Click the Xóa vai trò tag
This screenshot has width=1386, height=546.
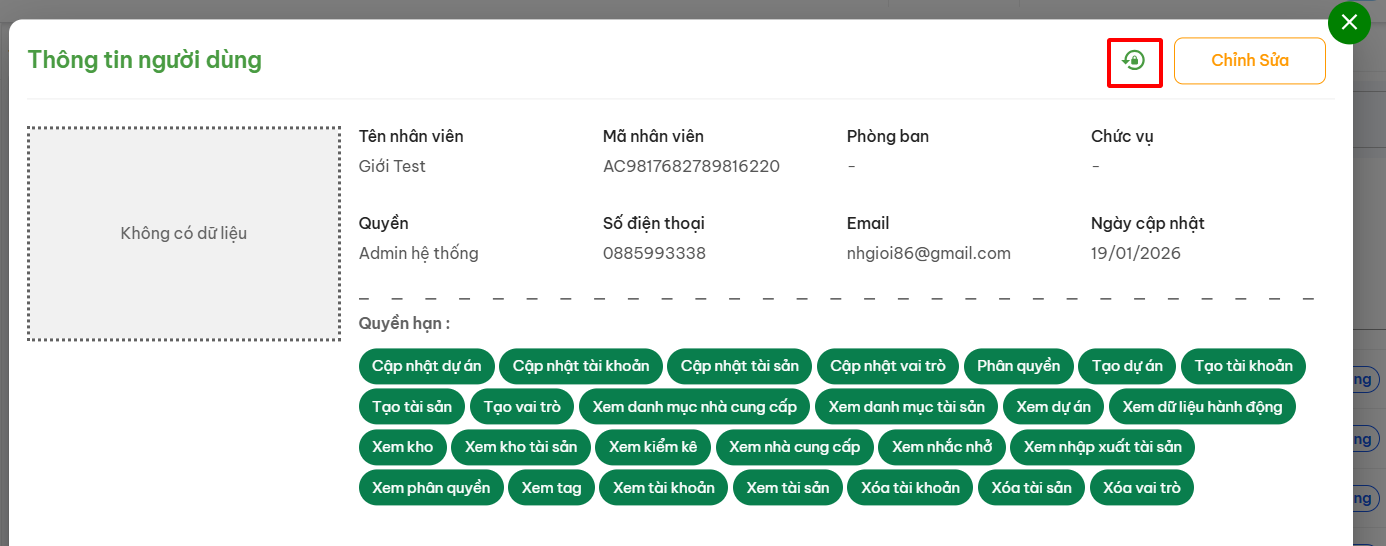1141,488
